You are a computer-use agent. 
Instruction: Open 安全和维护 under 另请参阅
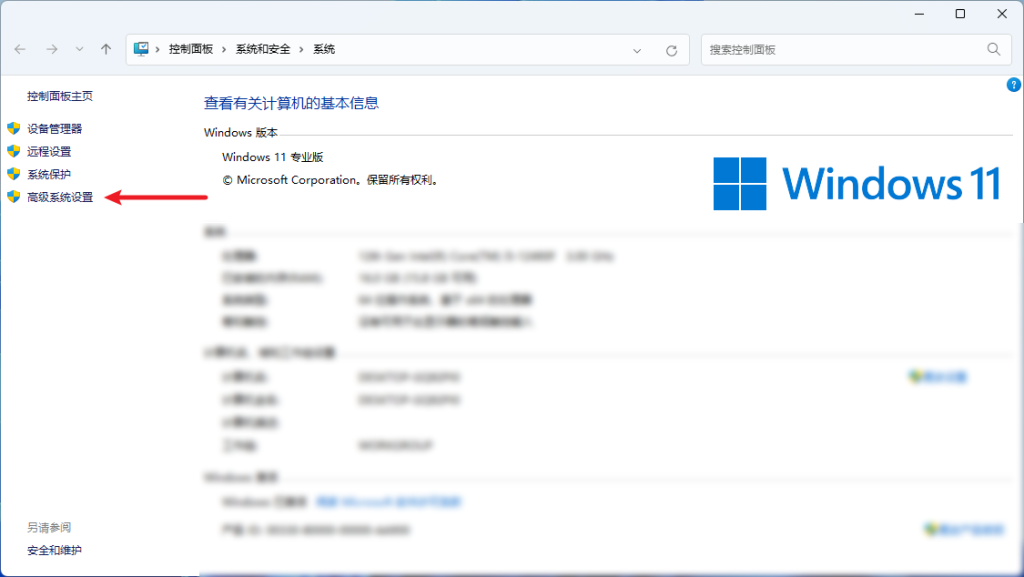[53, 550]
